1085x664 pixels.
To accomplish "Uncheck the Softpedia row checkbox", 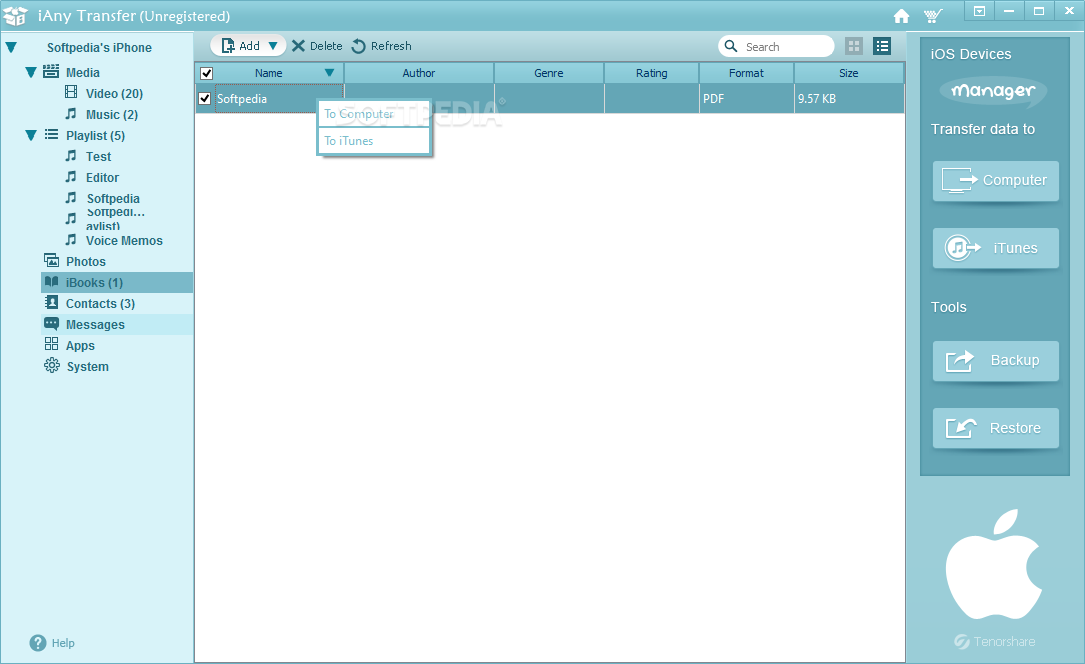I will point(204,98).
